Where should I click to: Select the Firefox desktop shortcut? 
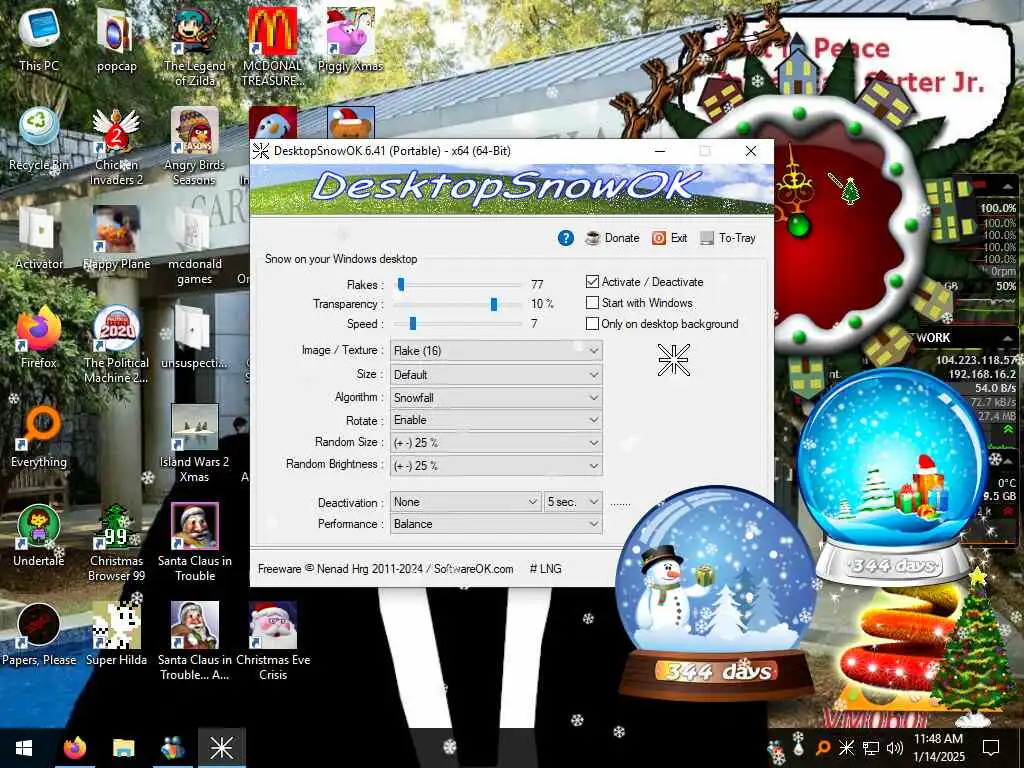pyautogui.click(x=39, y=337)
